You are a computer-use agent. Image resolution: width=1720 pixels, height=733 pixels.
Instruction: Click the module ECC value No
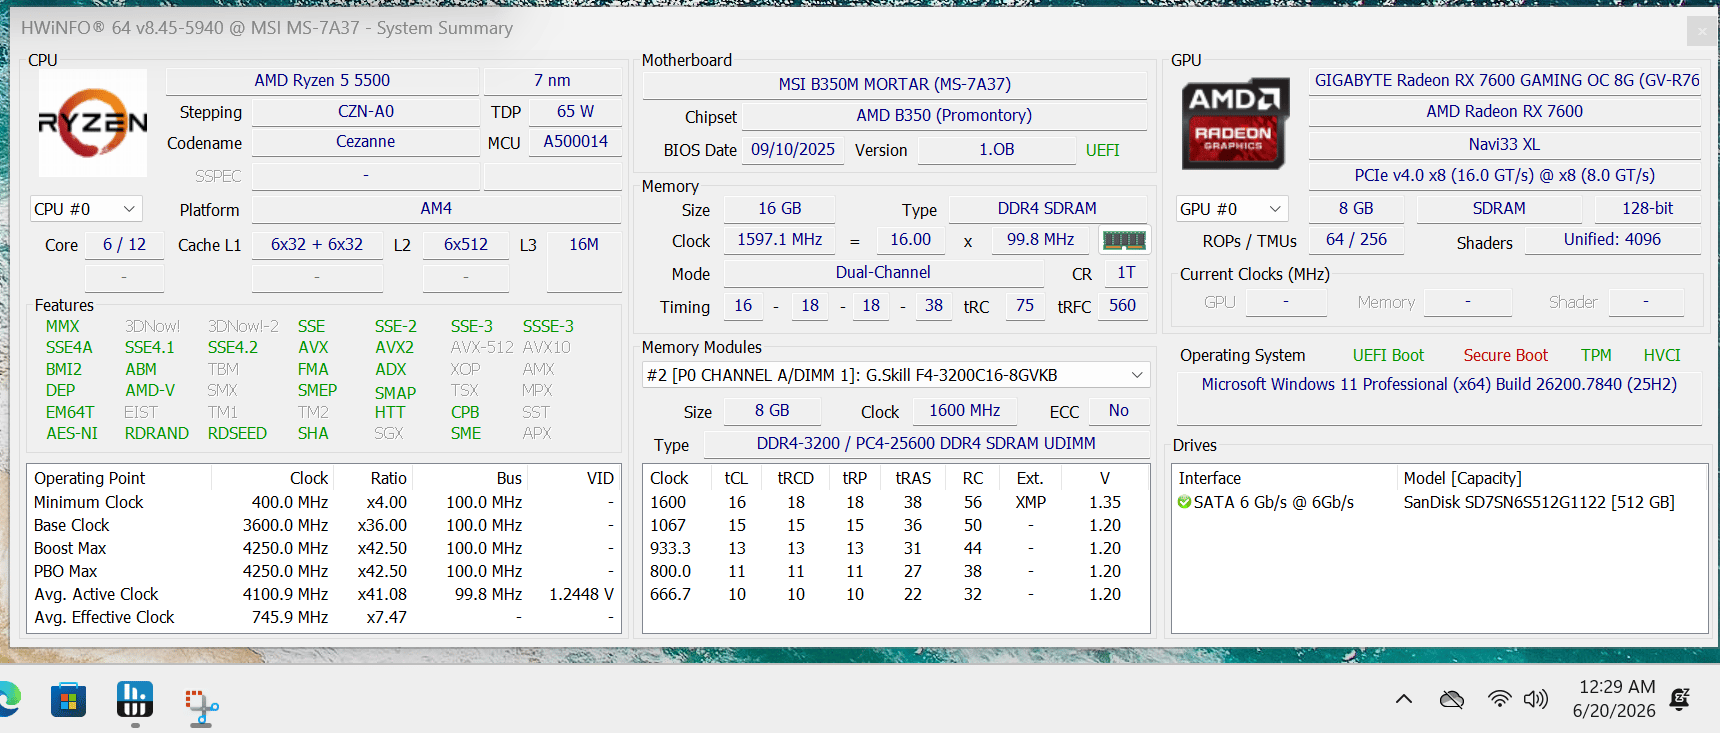1118,411
